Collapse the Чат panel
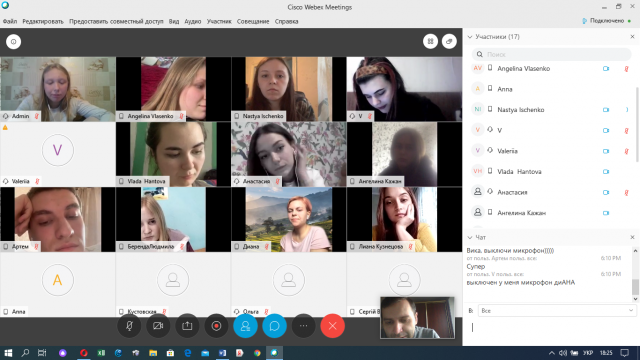640x360 pixels. click(x=470, y=237)
